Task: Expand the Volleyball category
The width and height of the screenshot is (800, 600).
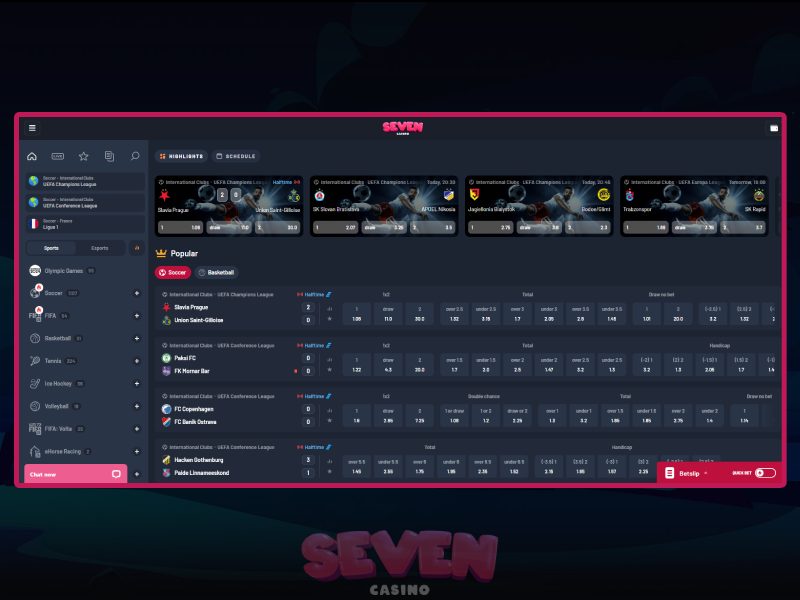Action: (137, 406)
